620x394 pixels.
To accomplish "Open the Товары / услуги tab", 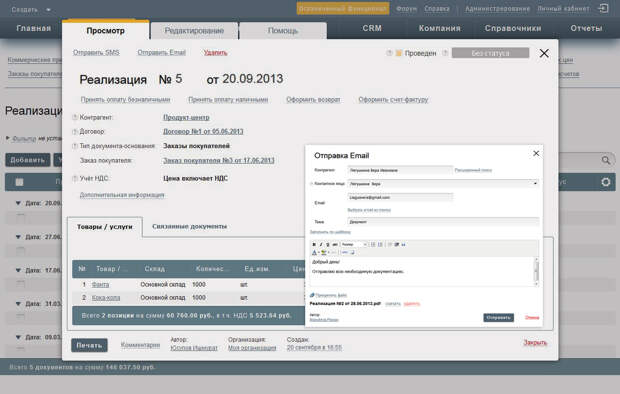I will click(105, 227).
